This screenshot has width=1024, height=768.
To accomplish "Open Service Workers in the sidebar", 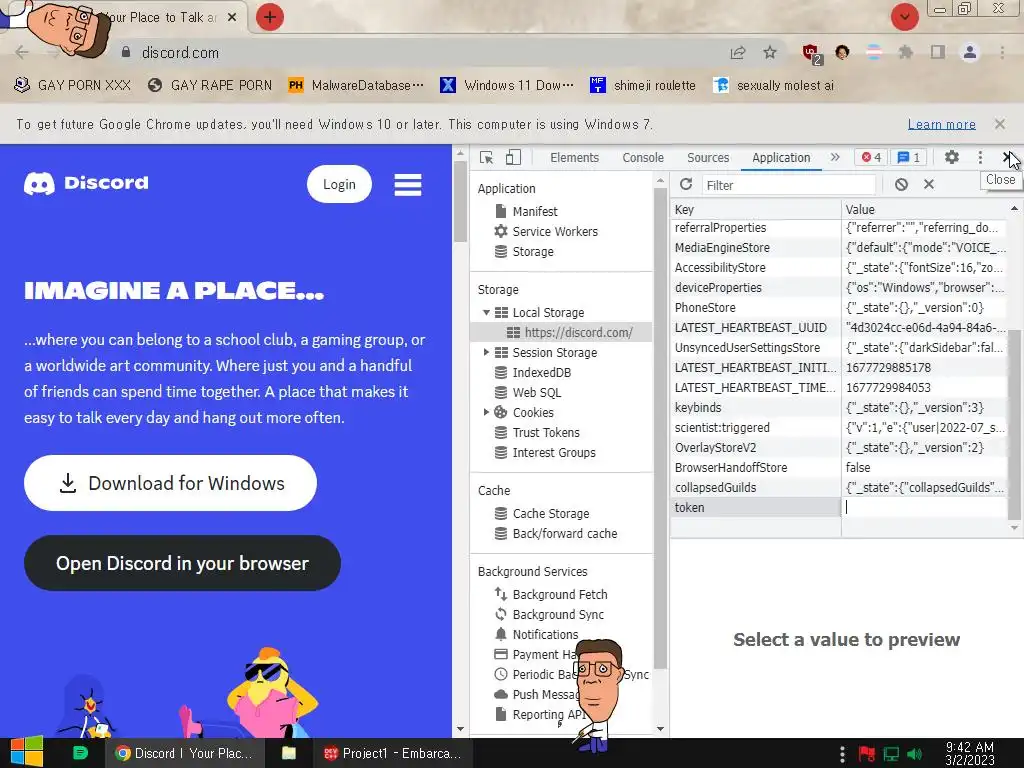I will 546,231.
